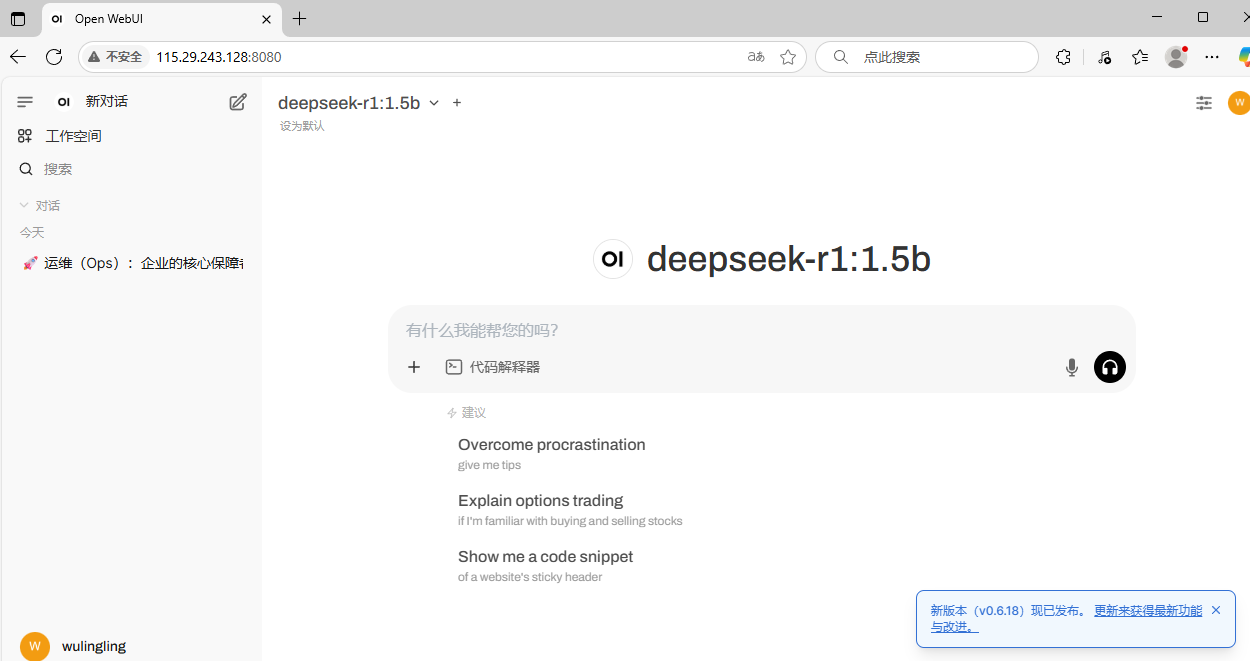
Task: Select suggestion Show me a code snippet
Action: point(545,565)
